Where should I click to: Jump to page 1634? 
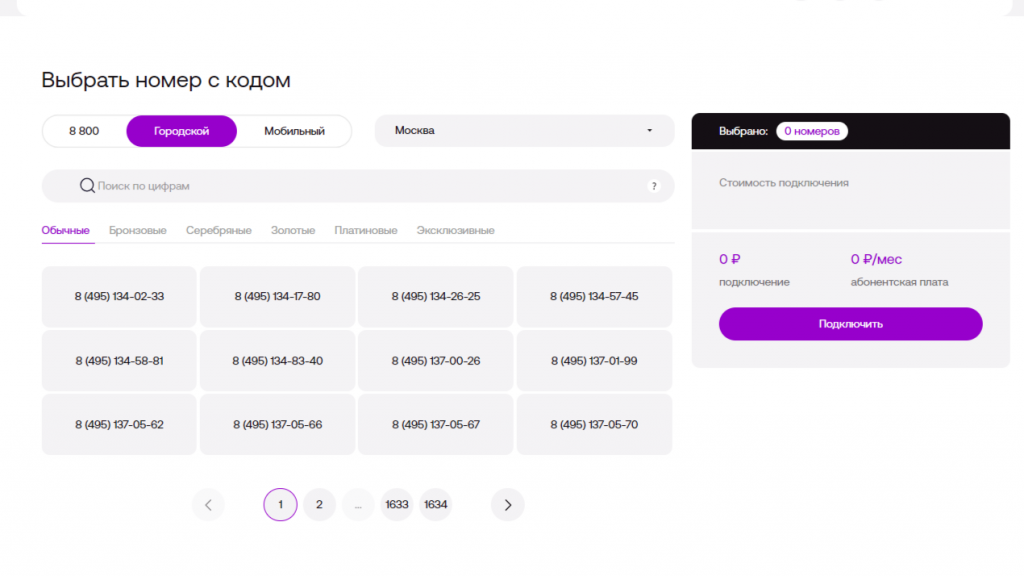coord(435,505)
